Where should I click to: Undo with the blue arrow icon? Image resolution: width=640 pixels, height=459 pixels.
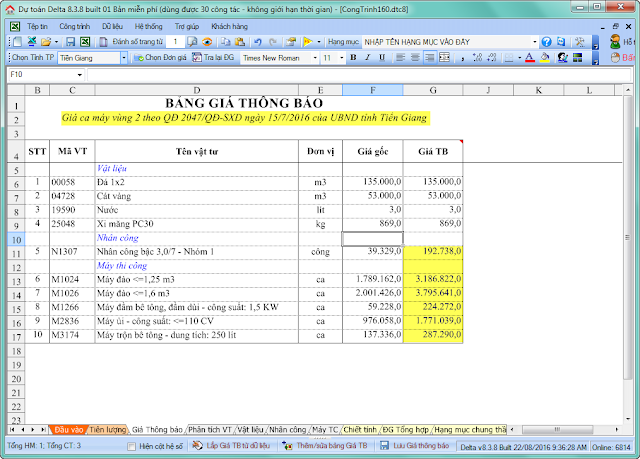[258, 42]
